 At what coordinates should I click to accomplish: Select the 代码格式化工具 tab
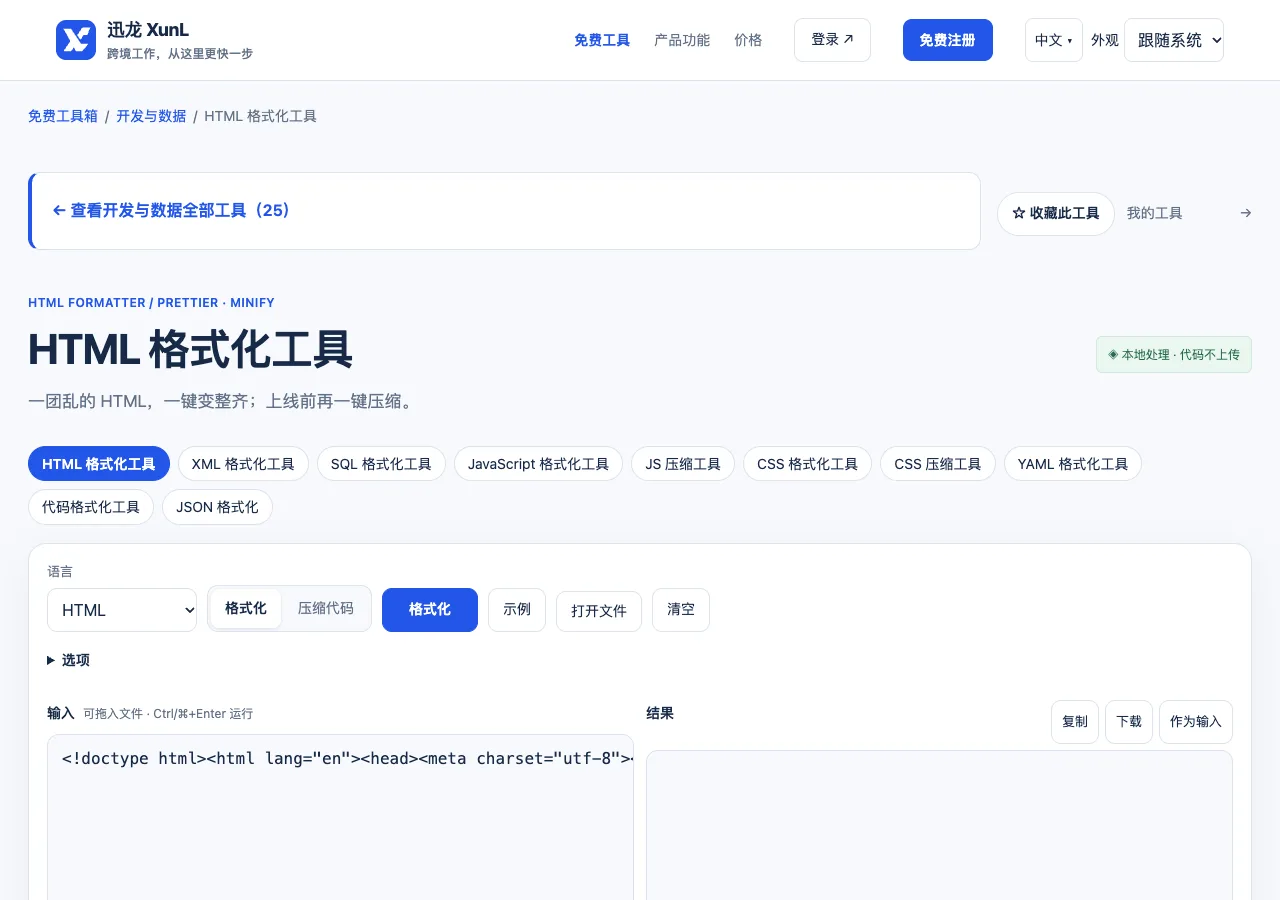click(91, 507)
